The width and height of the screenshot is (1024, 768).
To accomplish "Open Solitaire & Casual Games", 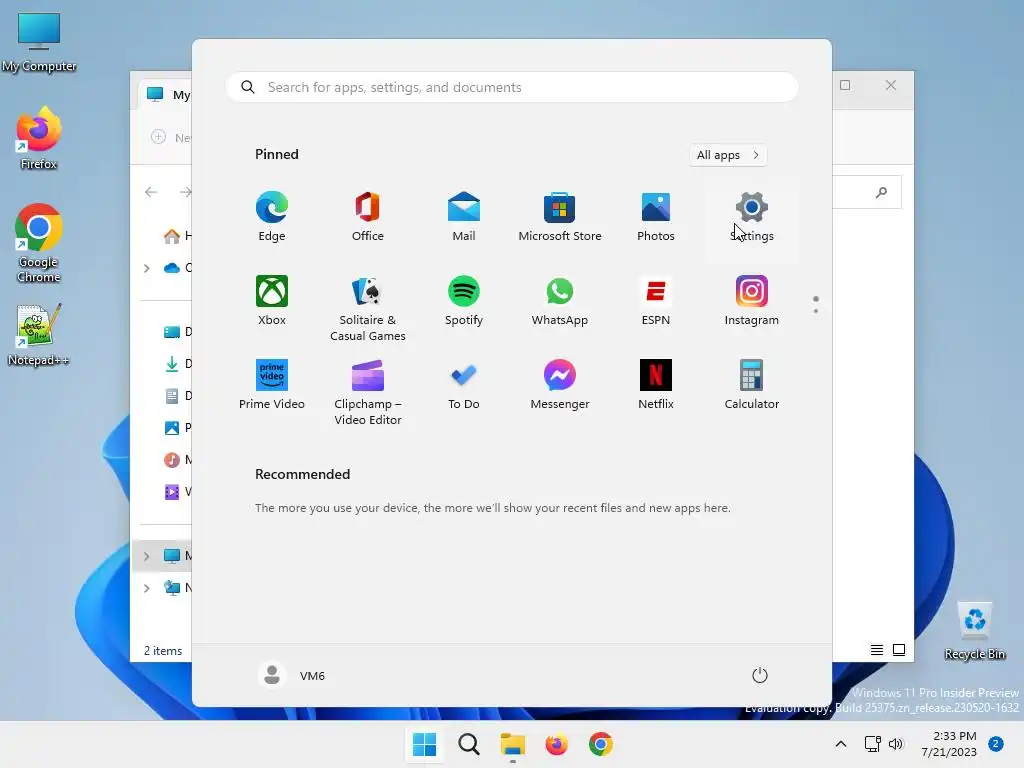I will pos(368,308).
